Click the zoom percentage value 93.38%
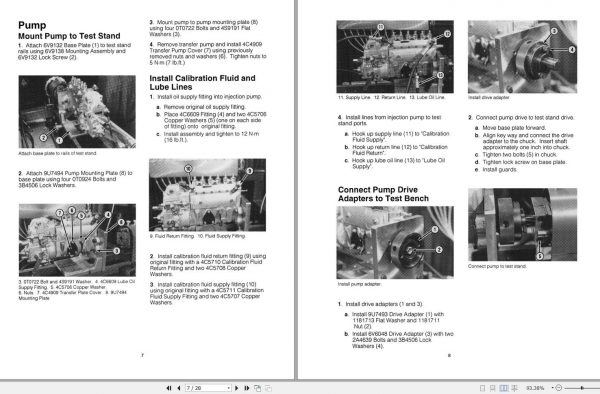The height and width of the screenshot is (394, 600). 535,388
